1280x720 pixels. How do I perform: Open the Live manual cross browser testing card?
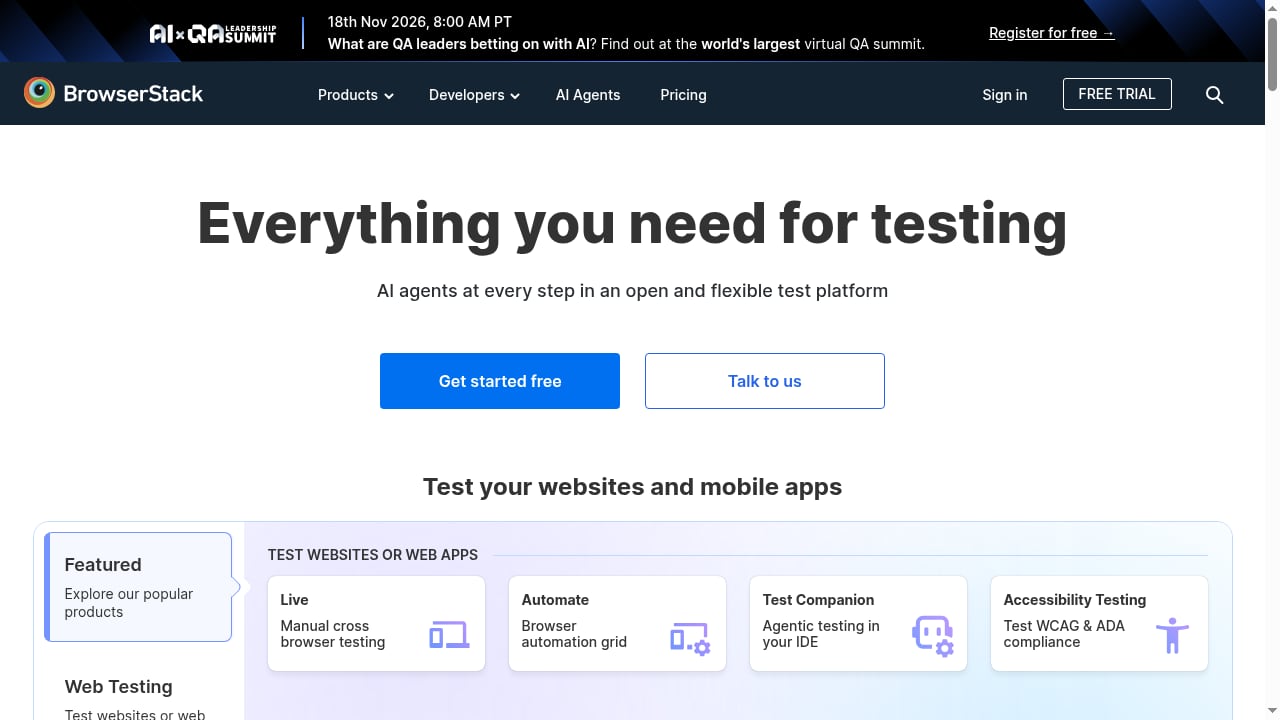(376, 623)
